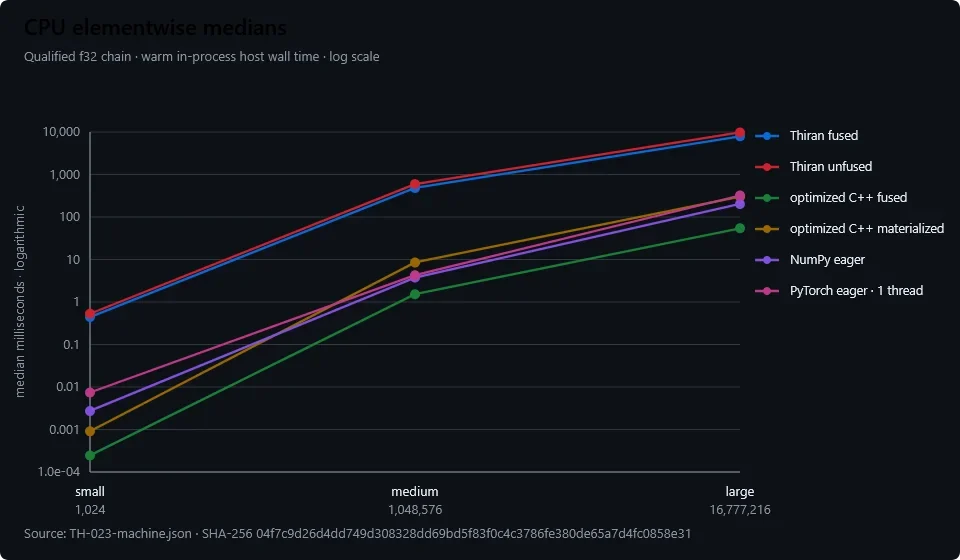Image resolution: width=960 pixels, height=560 pixels.
Task: Click the NumPy eager legend marker
Action: 767,260
